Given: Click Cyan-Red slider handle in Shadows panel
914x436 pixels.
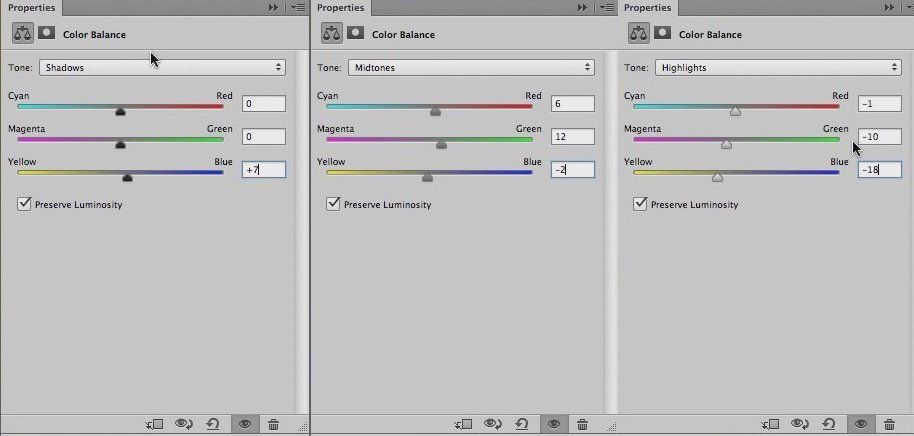Looking at the screenshot, I should point(120,111).
